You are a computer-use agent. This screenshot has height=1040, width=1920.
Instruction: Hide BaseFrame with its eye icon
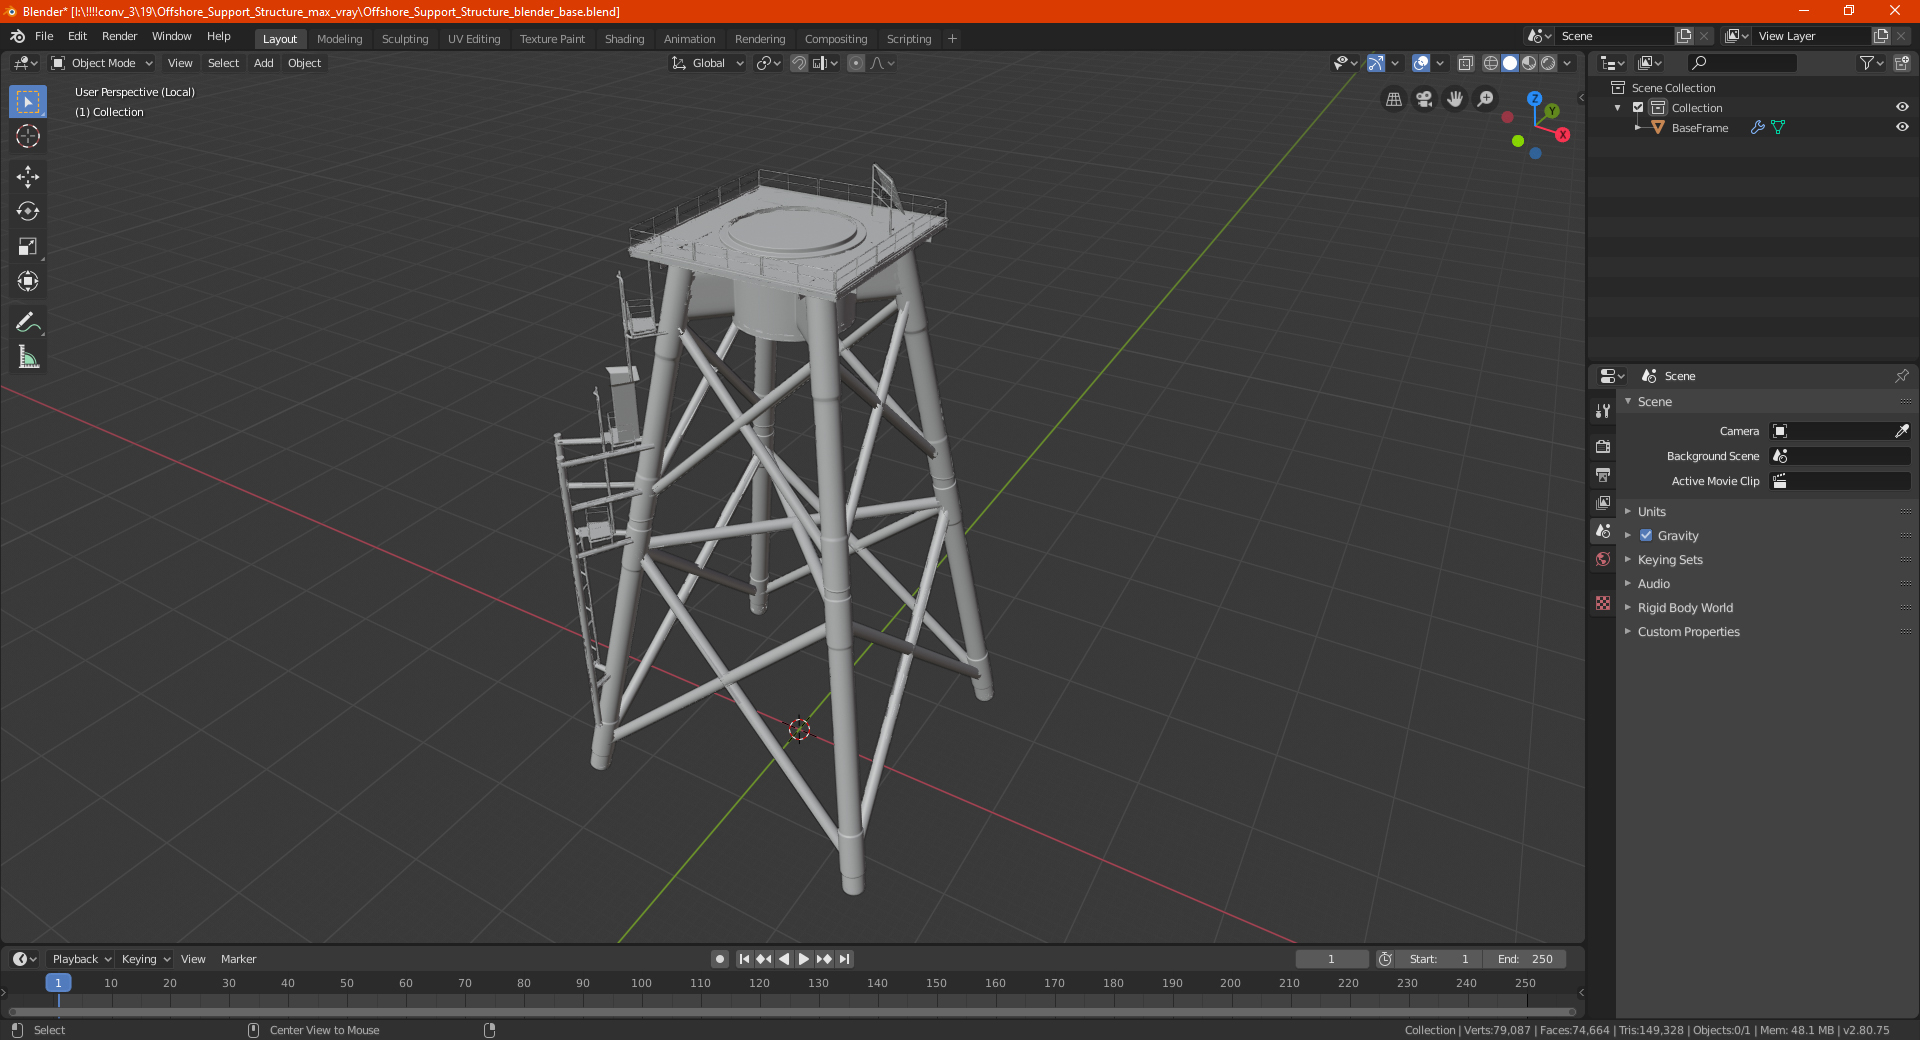click(x=1902, y=127)
